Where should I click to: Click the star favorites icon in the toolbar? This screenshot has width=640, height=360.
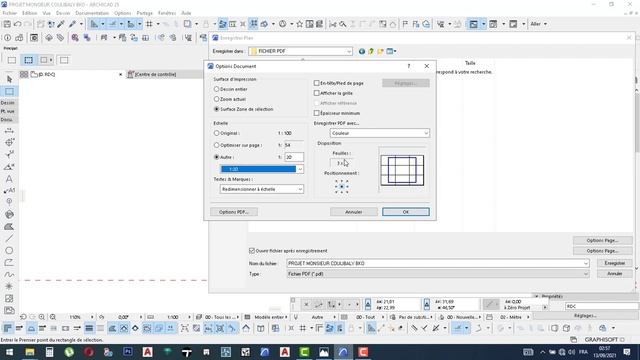pos(299,24)
